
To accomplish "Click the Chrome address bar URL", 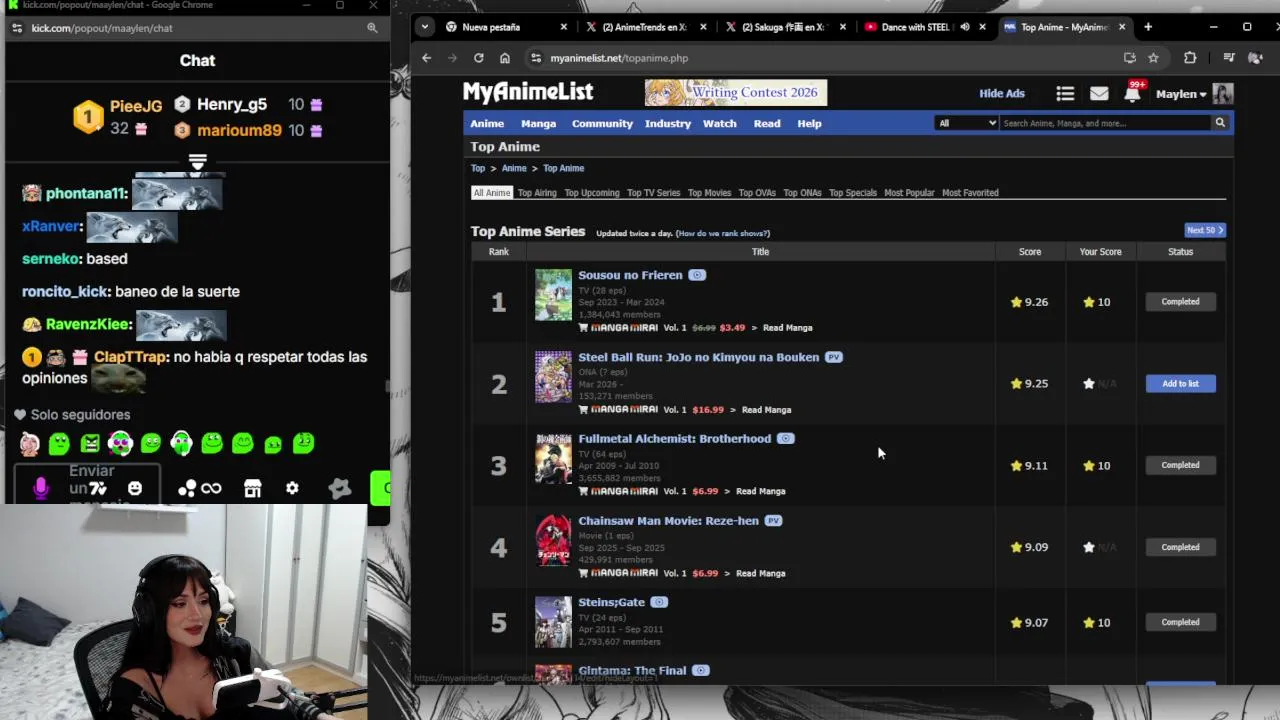I will point(619,58).
